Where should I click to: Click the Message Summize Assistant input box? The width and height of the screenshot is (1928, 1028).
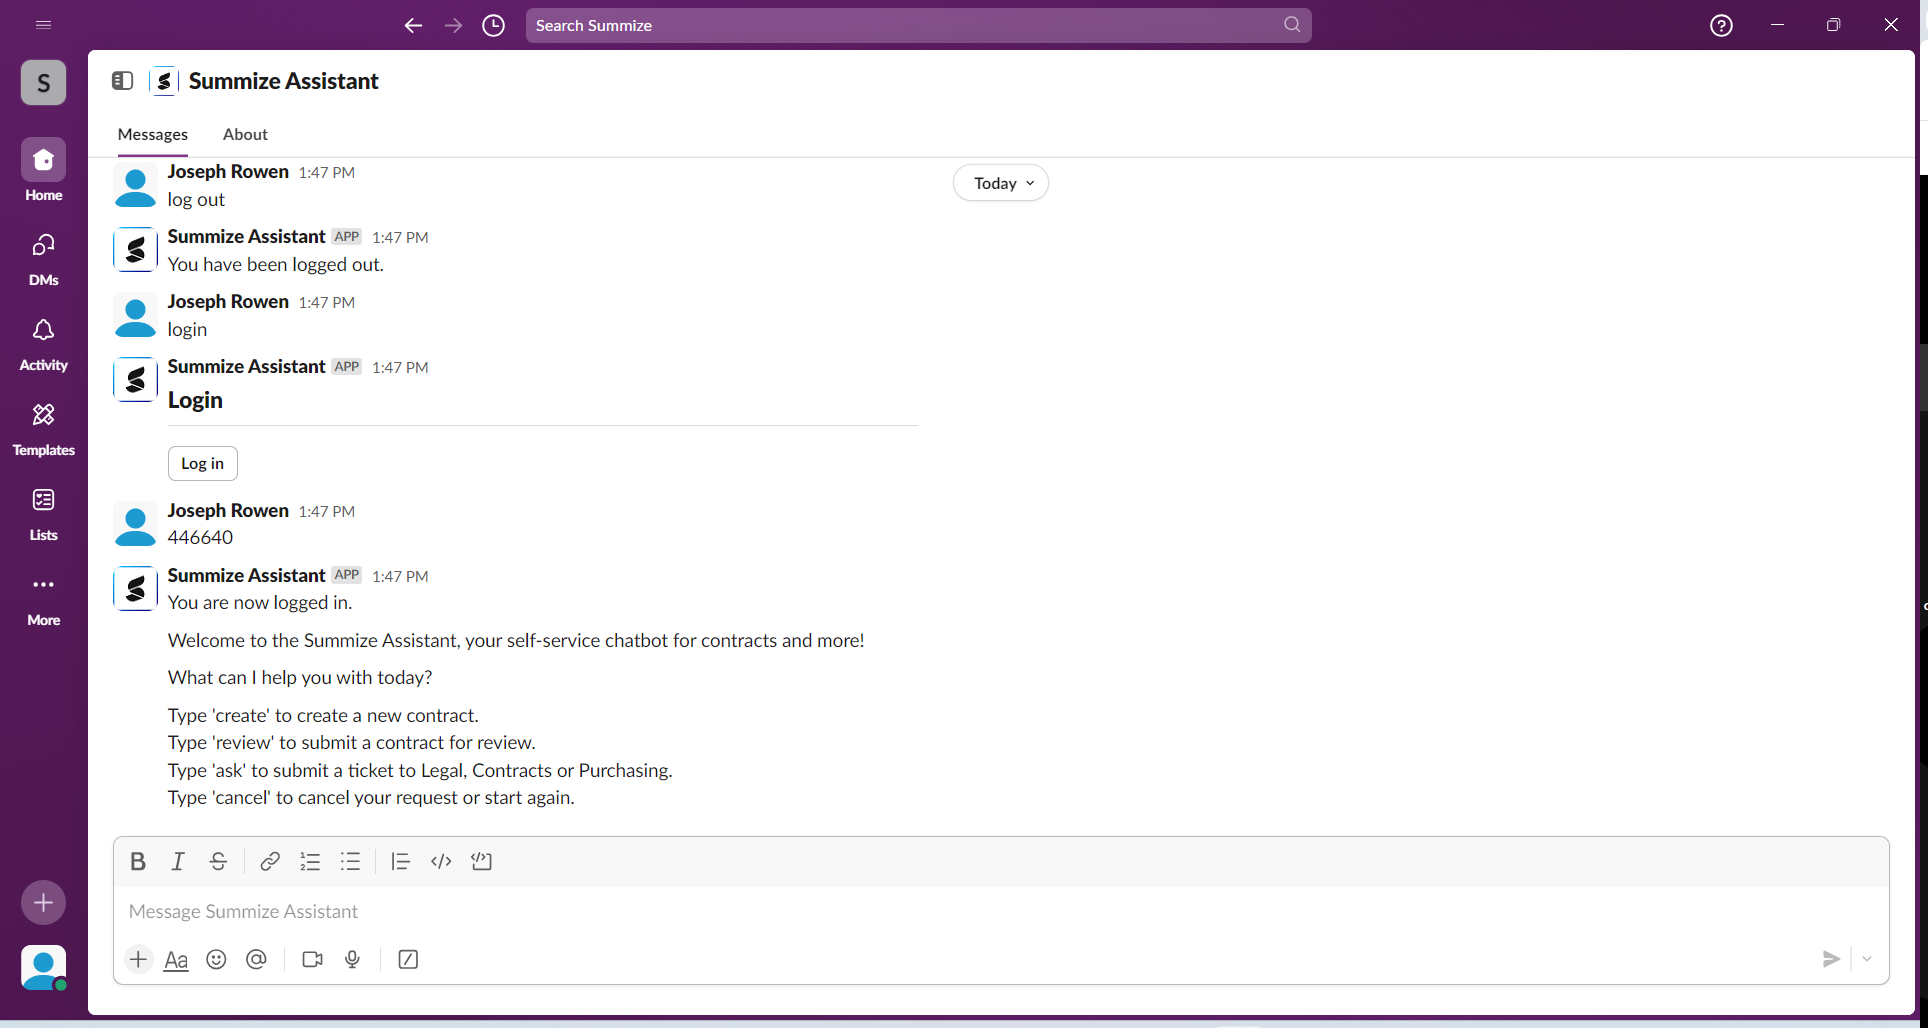tap(1001, 912)
